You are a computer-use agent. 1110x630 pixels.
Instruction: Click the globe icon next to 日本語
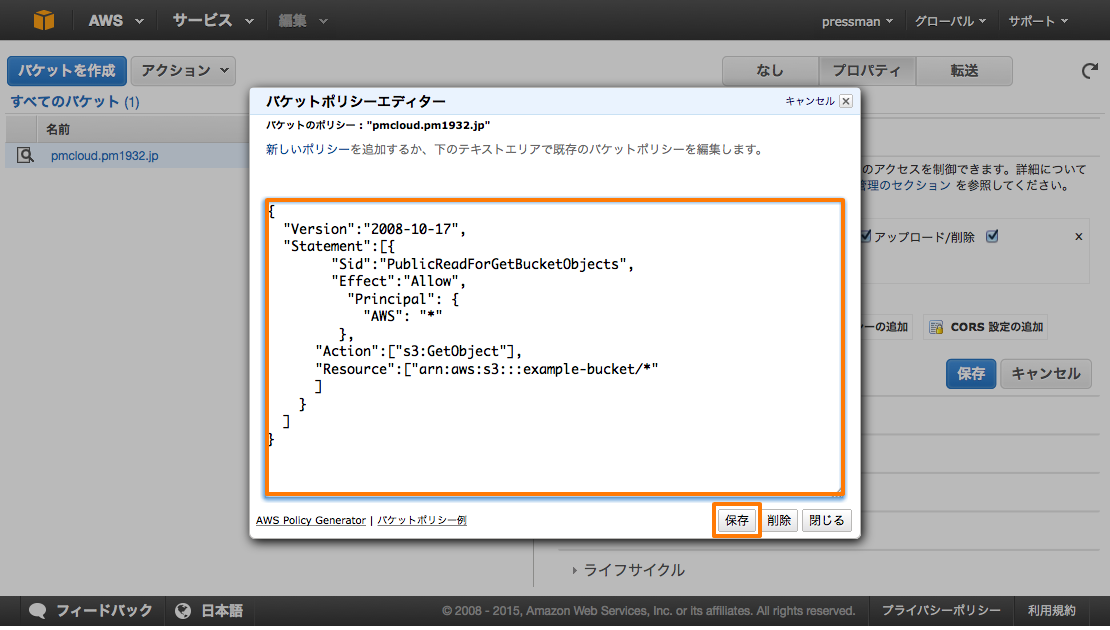pyautogui.click(x=183, y=609)
